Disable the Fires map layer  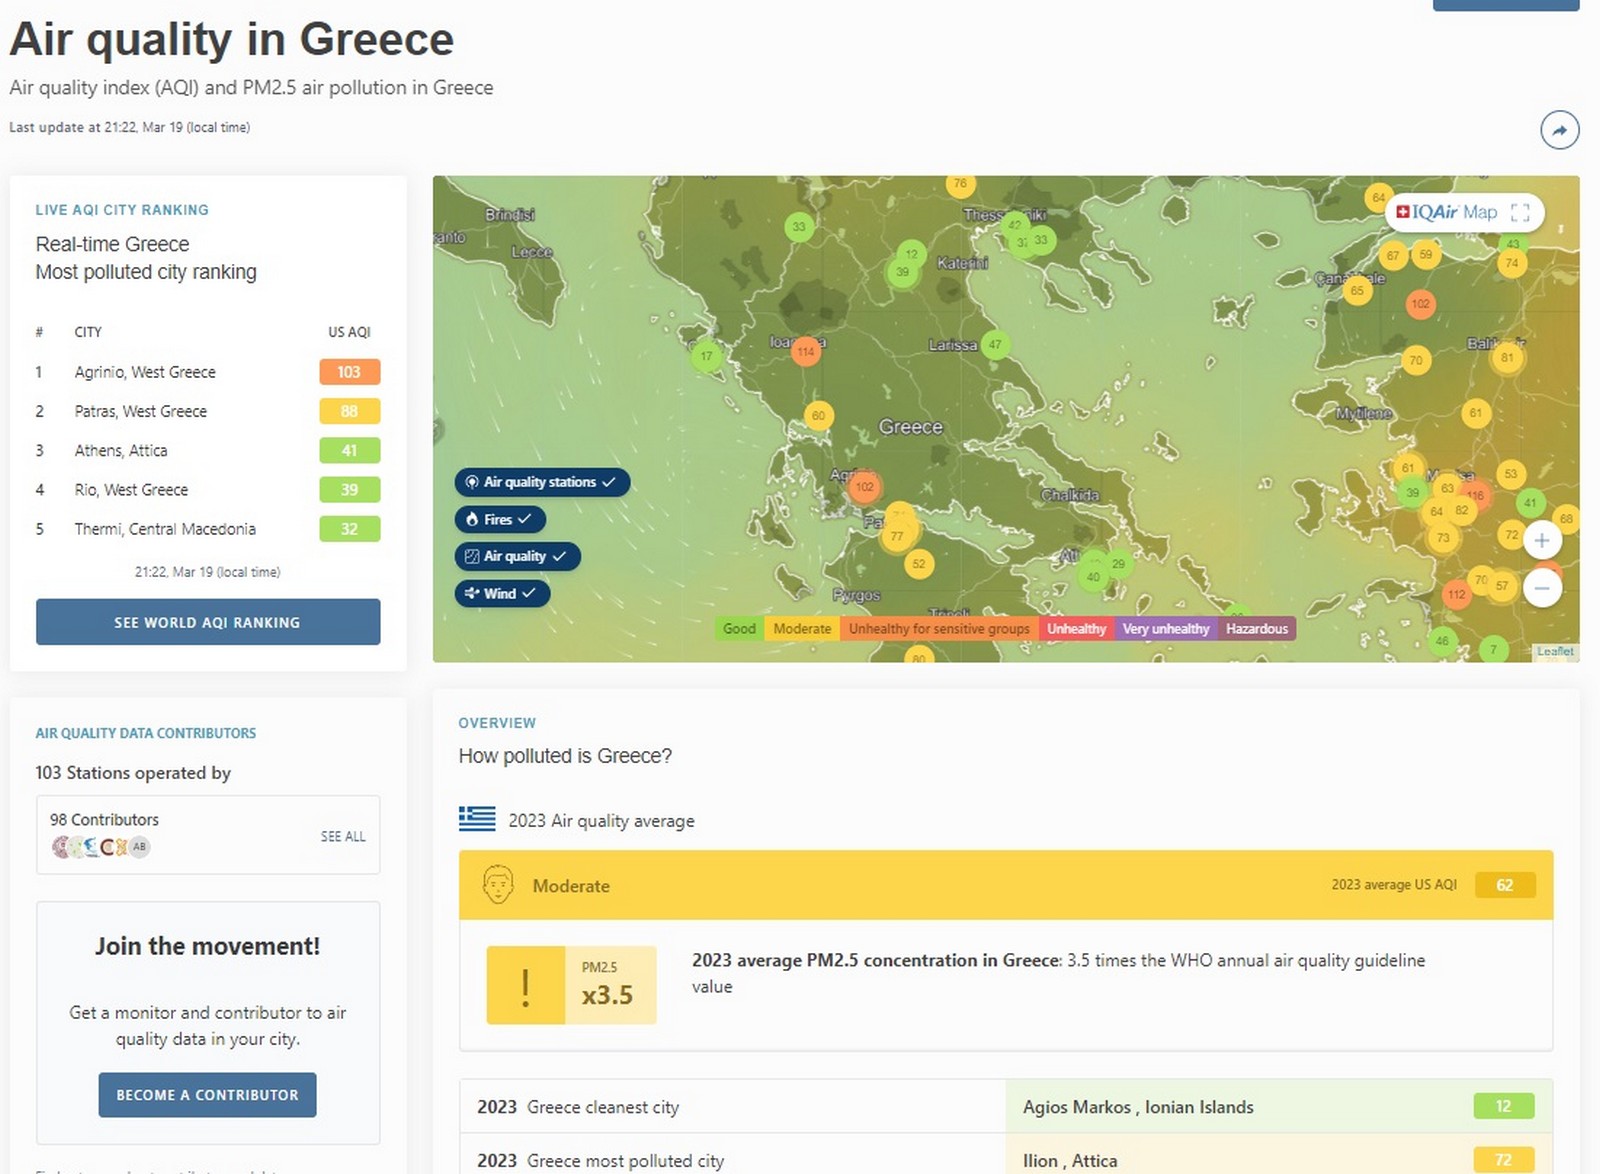[x=499, y=519]
